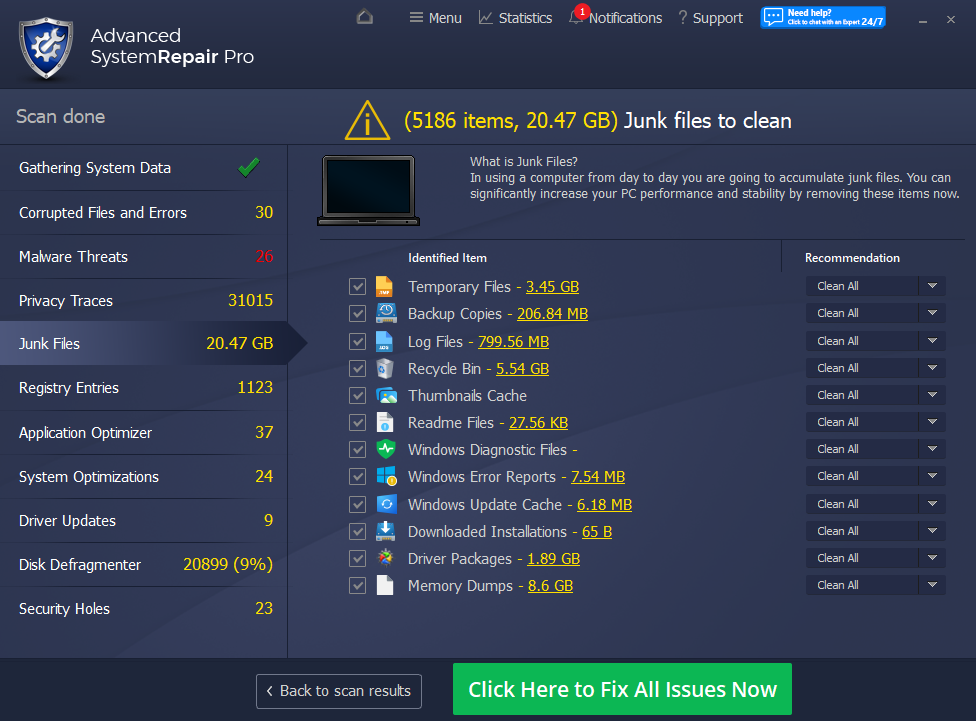Click the Recycle Bin item icon
The width and height of the screenshot is (976, 721).
point(386,368)
